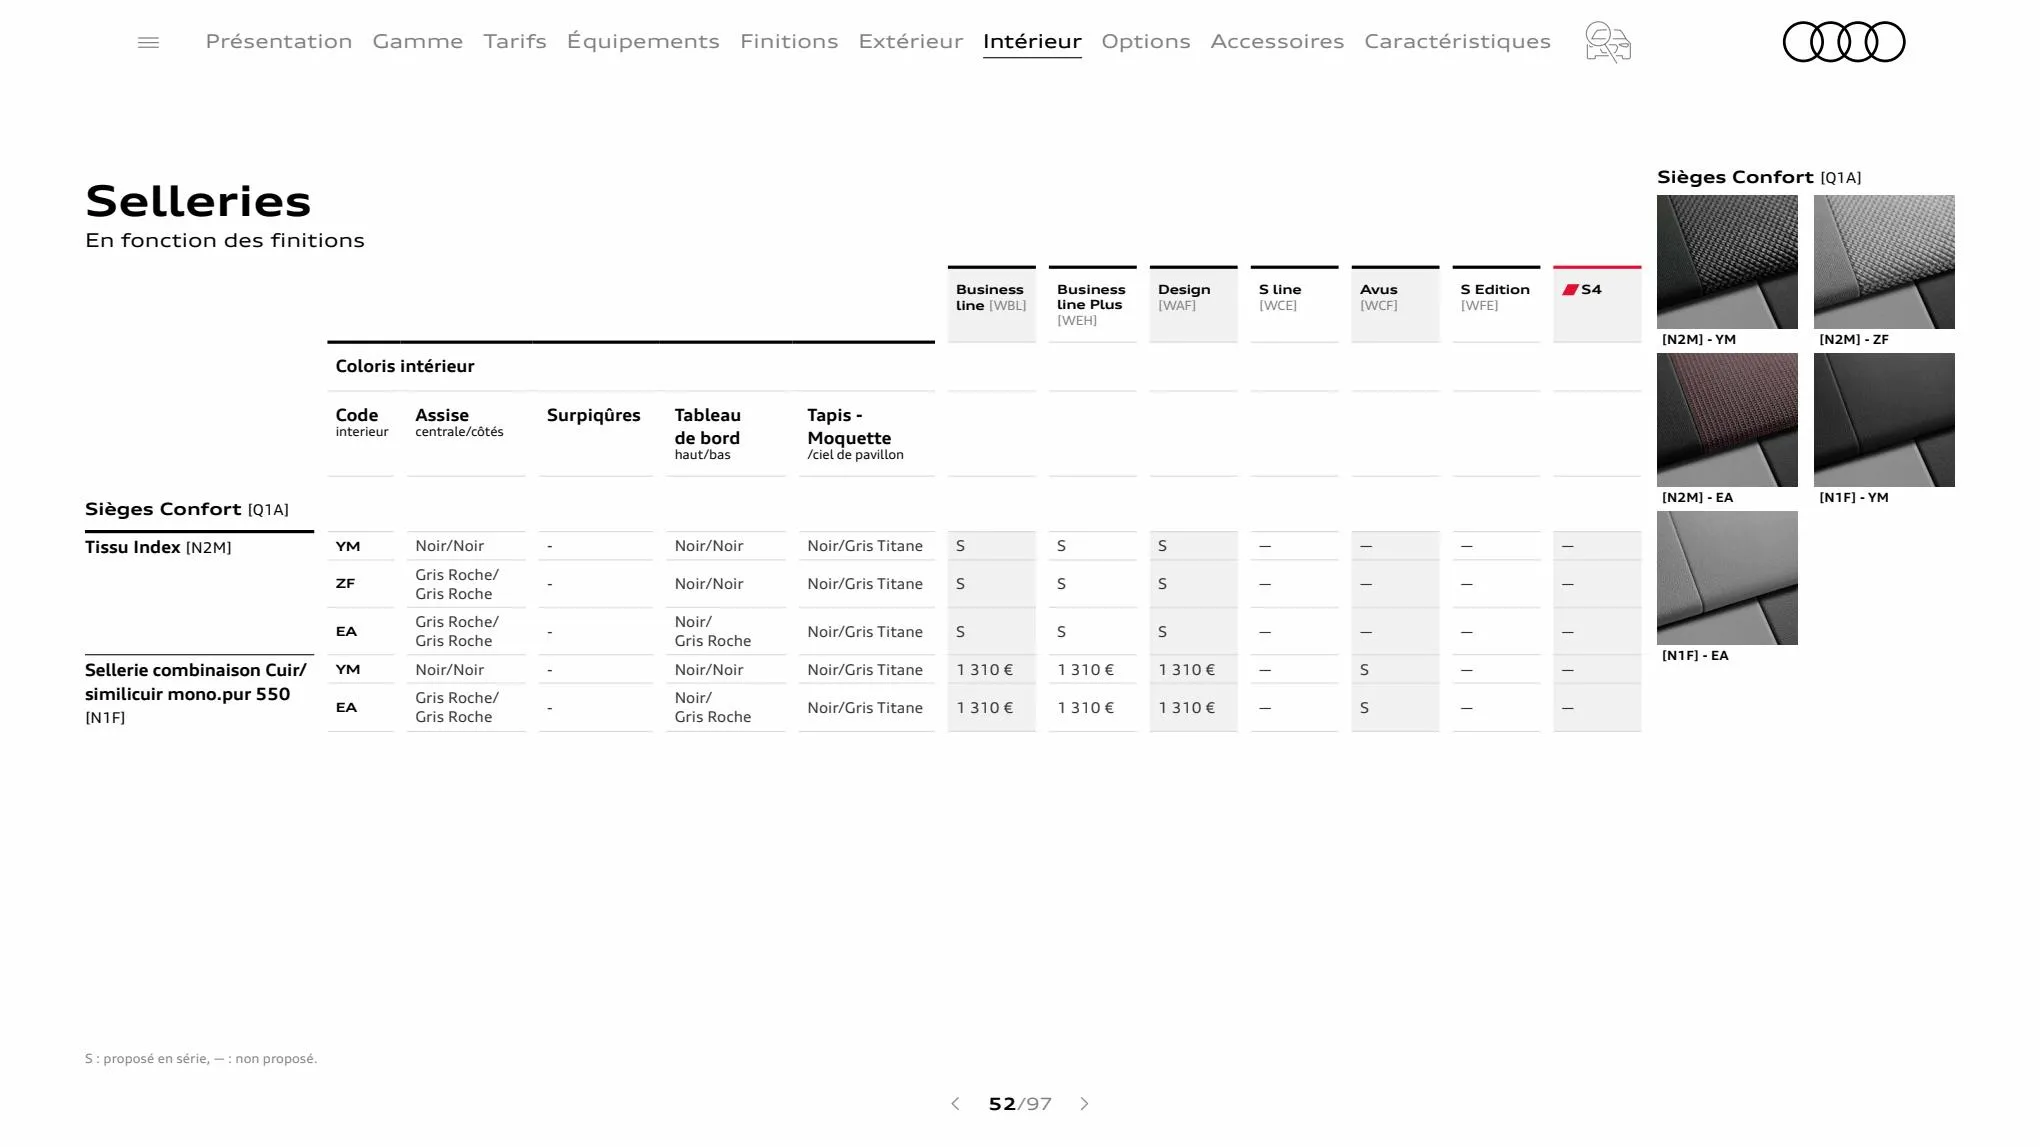Click 1 310 € under Business line for N1F YM

coord(985,670)
